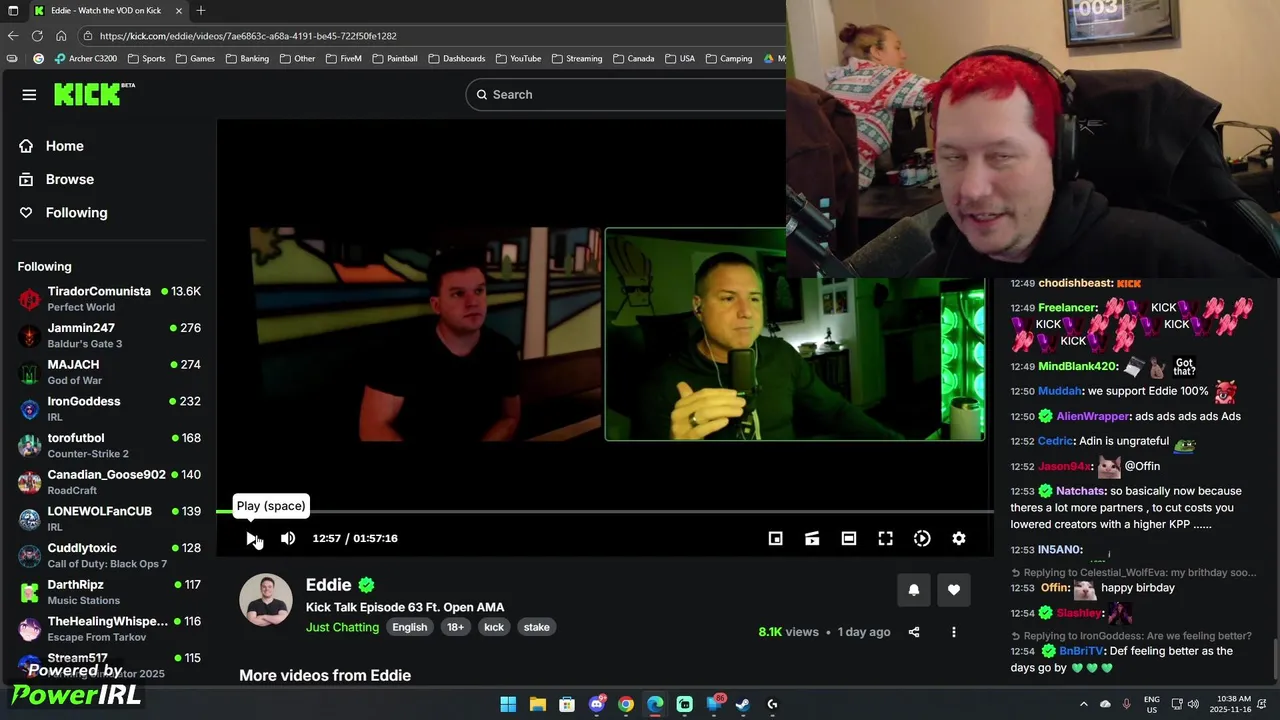
Task: Click the address bar URL
Action: click(x=248, y=36)
